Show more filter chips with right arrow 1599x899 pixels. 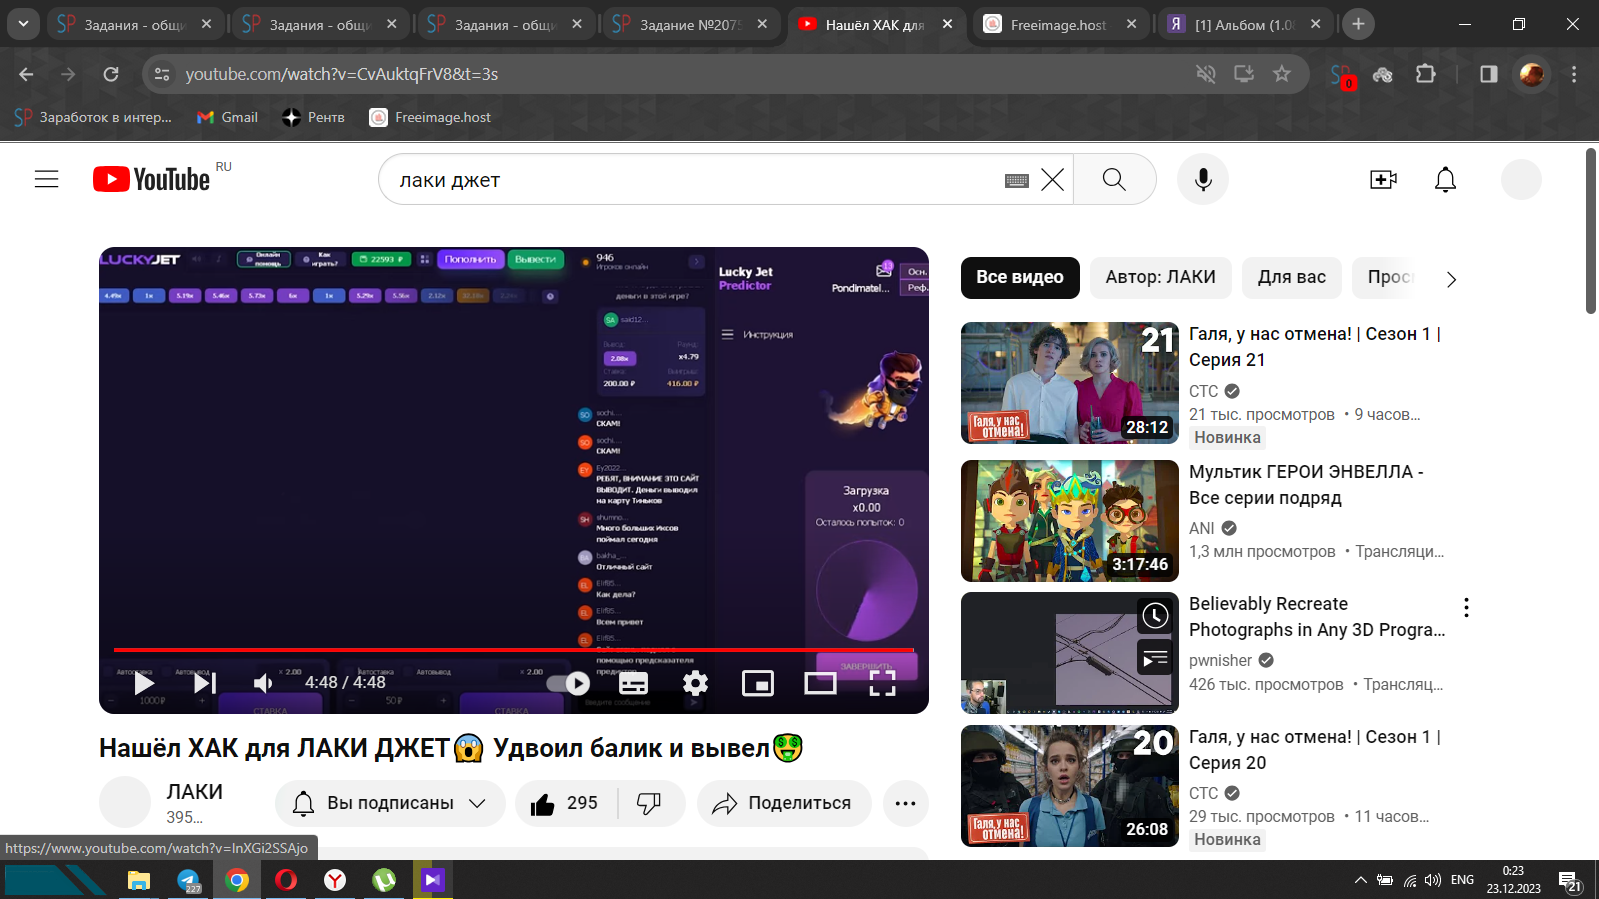coord(1451,279)
